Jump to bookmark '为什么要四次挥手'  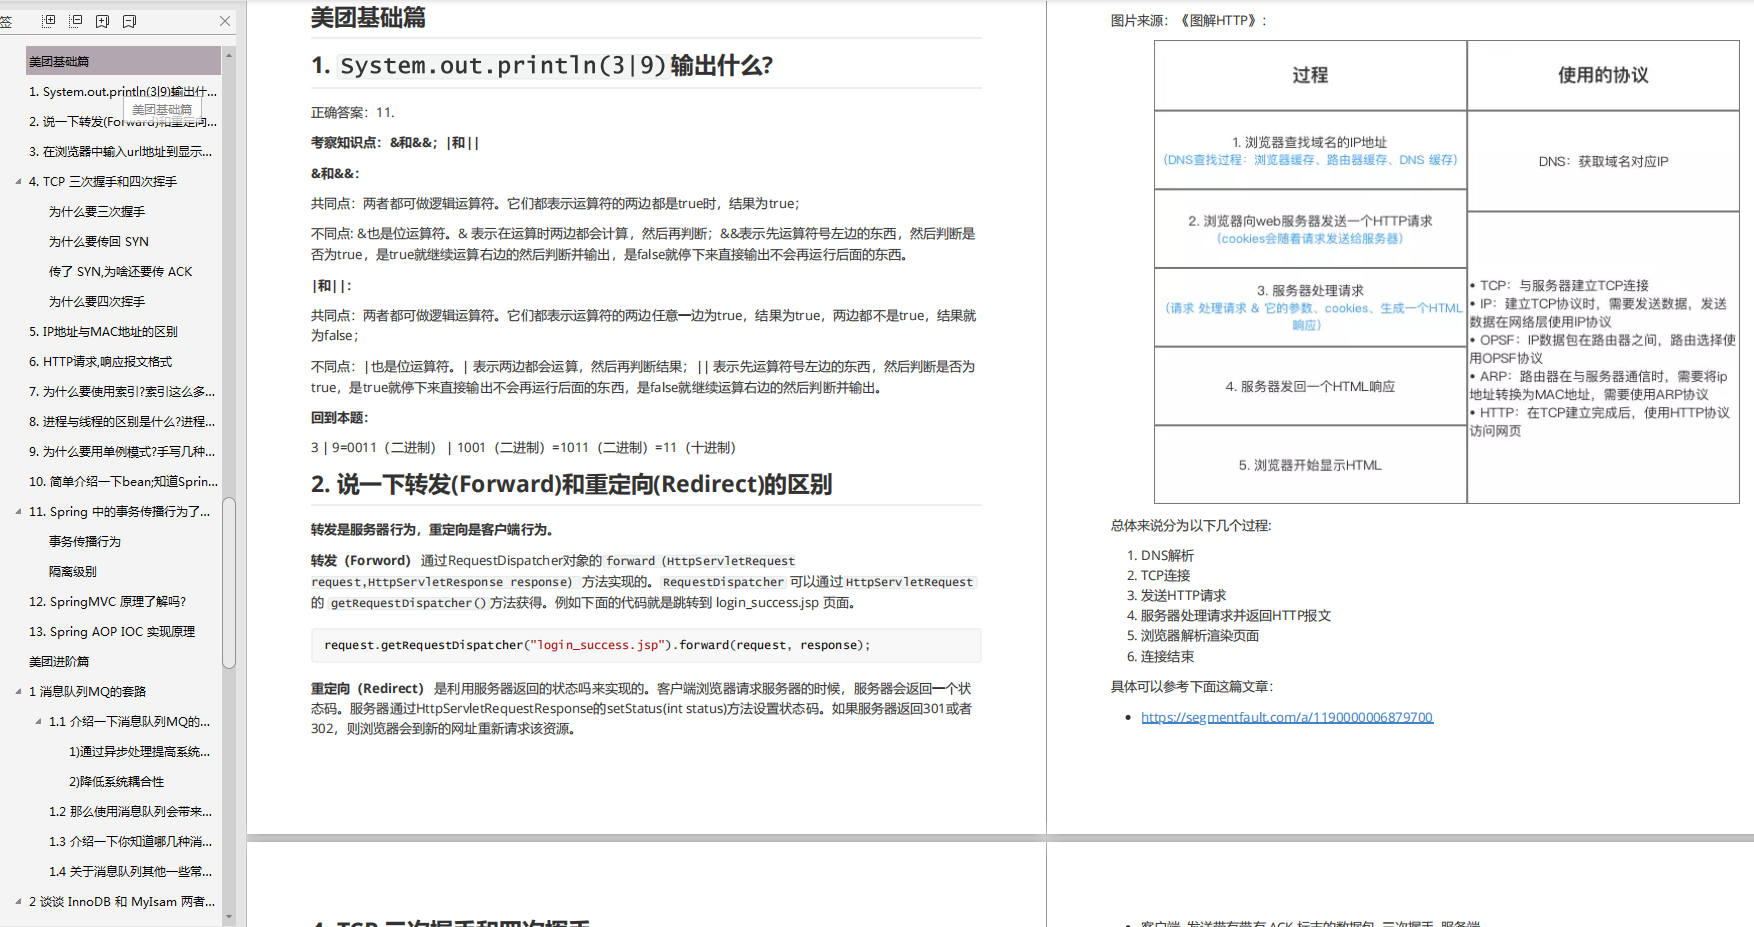(x=97, y=302)
